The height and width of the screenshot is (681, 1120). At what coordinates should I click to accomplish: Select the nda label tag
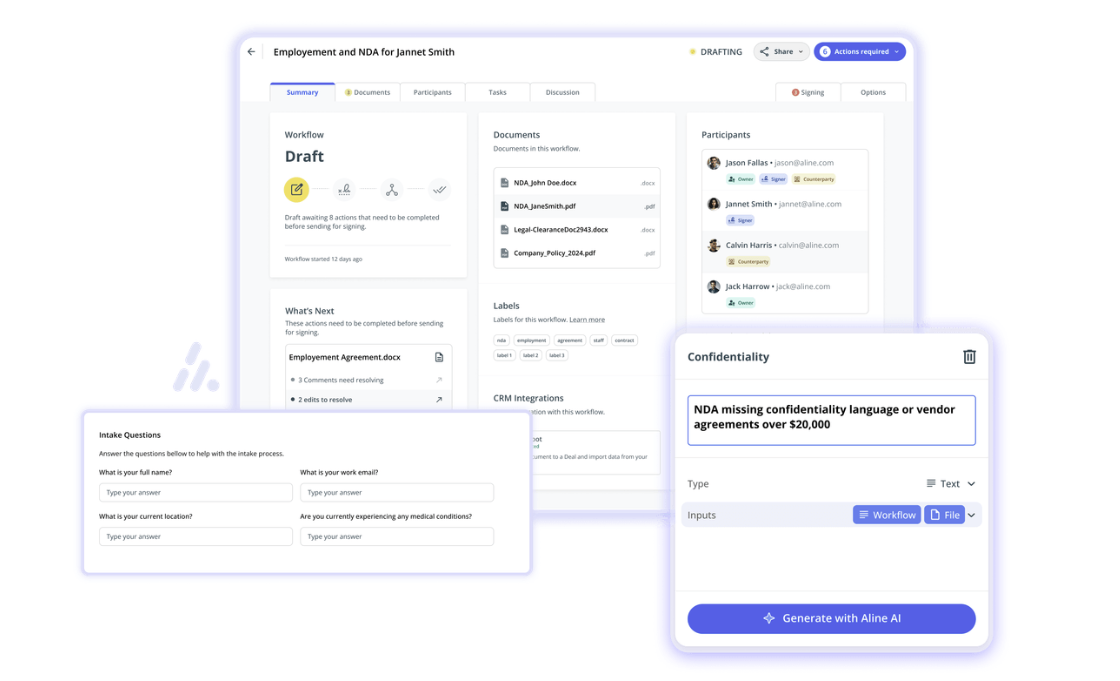[x=501, y=340]
